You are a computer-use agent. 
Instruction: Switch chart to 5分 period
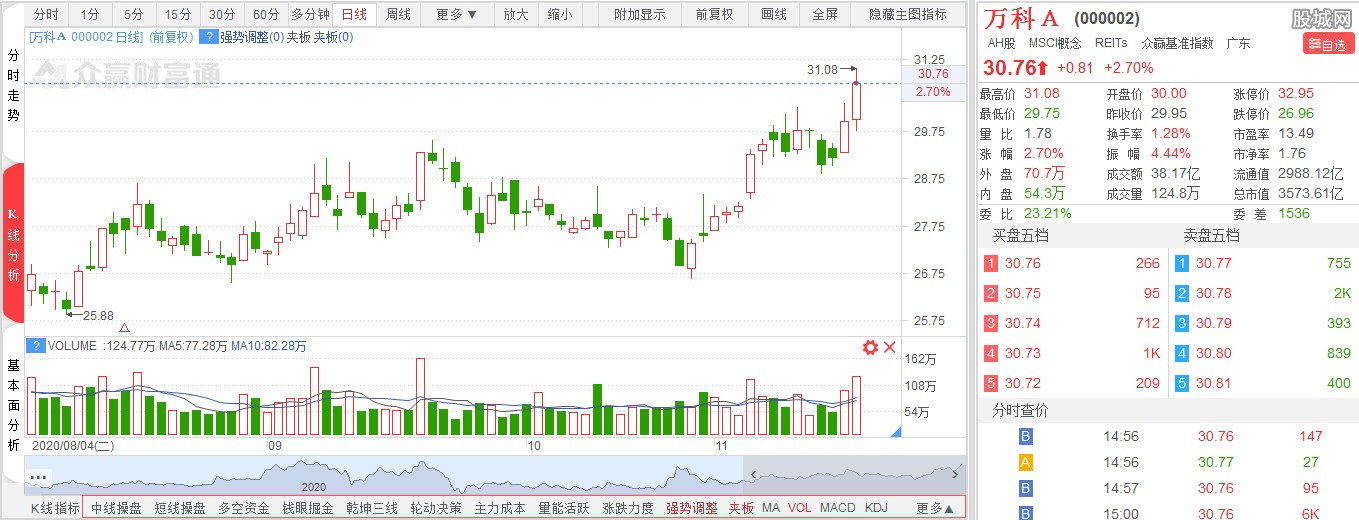[x=134, y=14]
